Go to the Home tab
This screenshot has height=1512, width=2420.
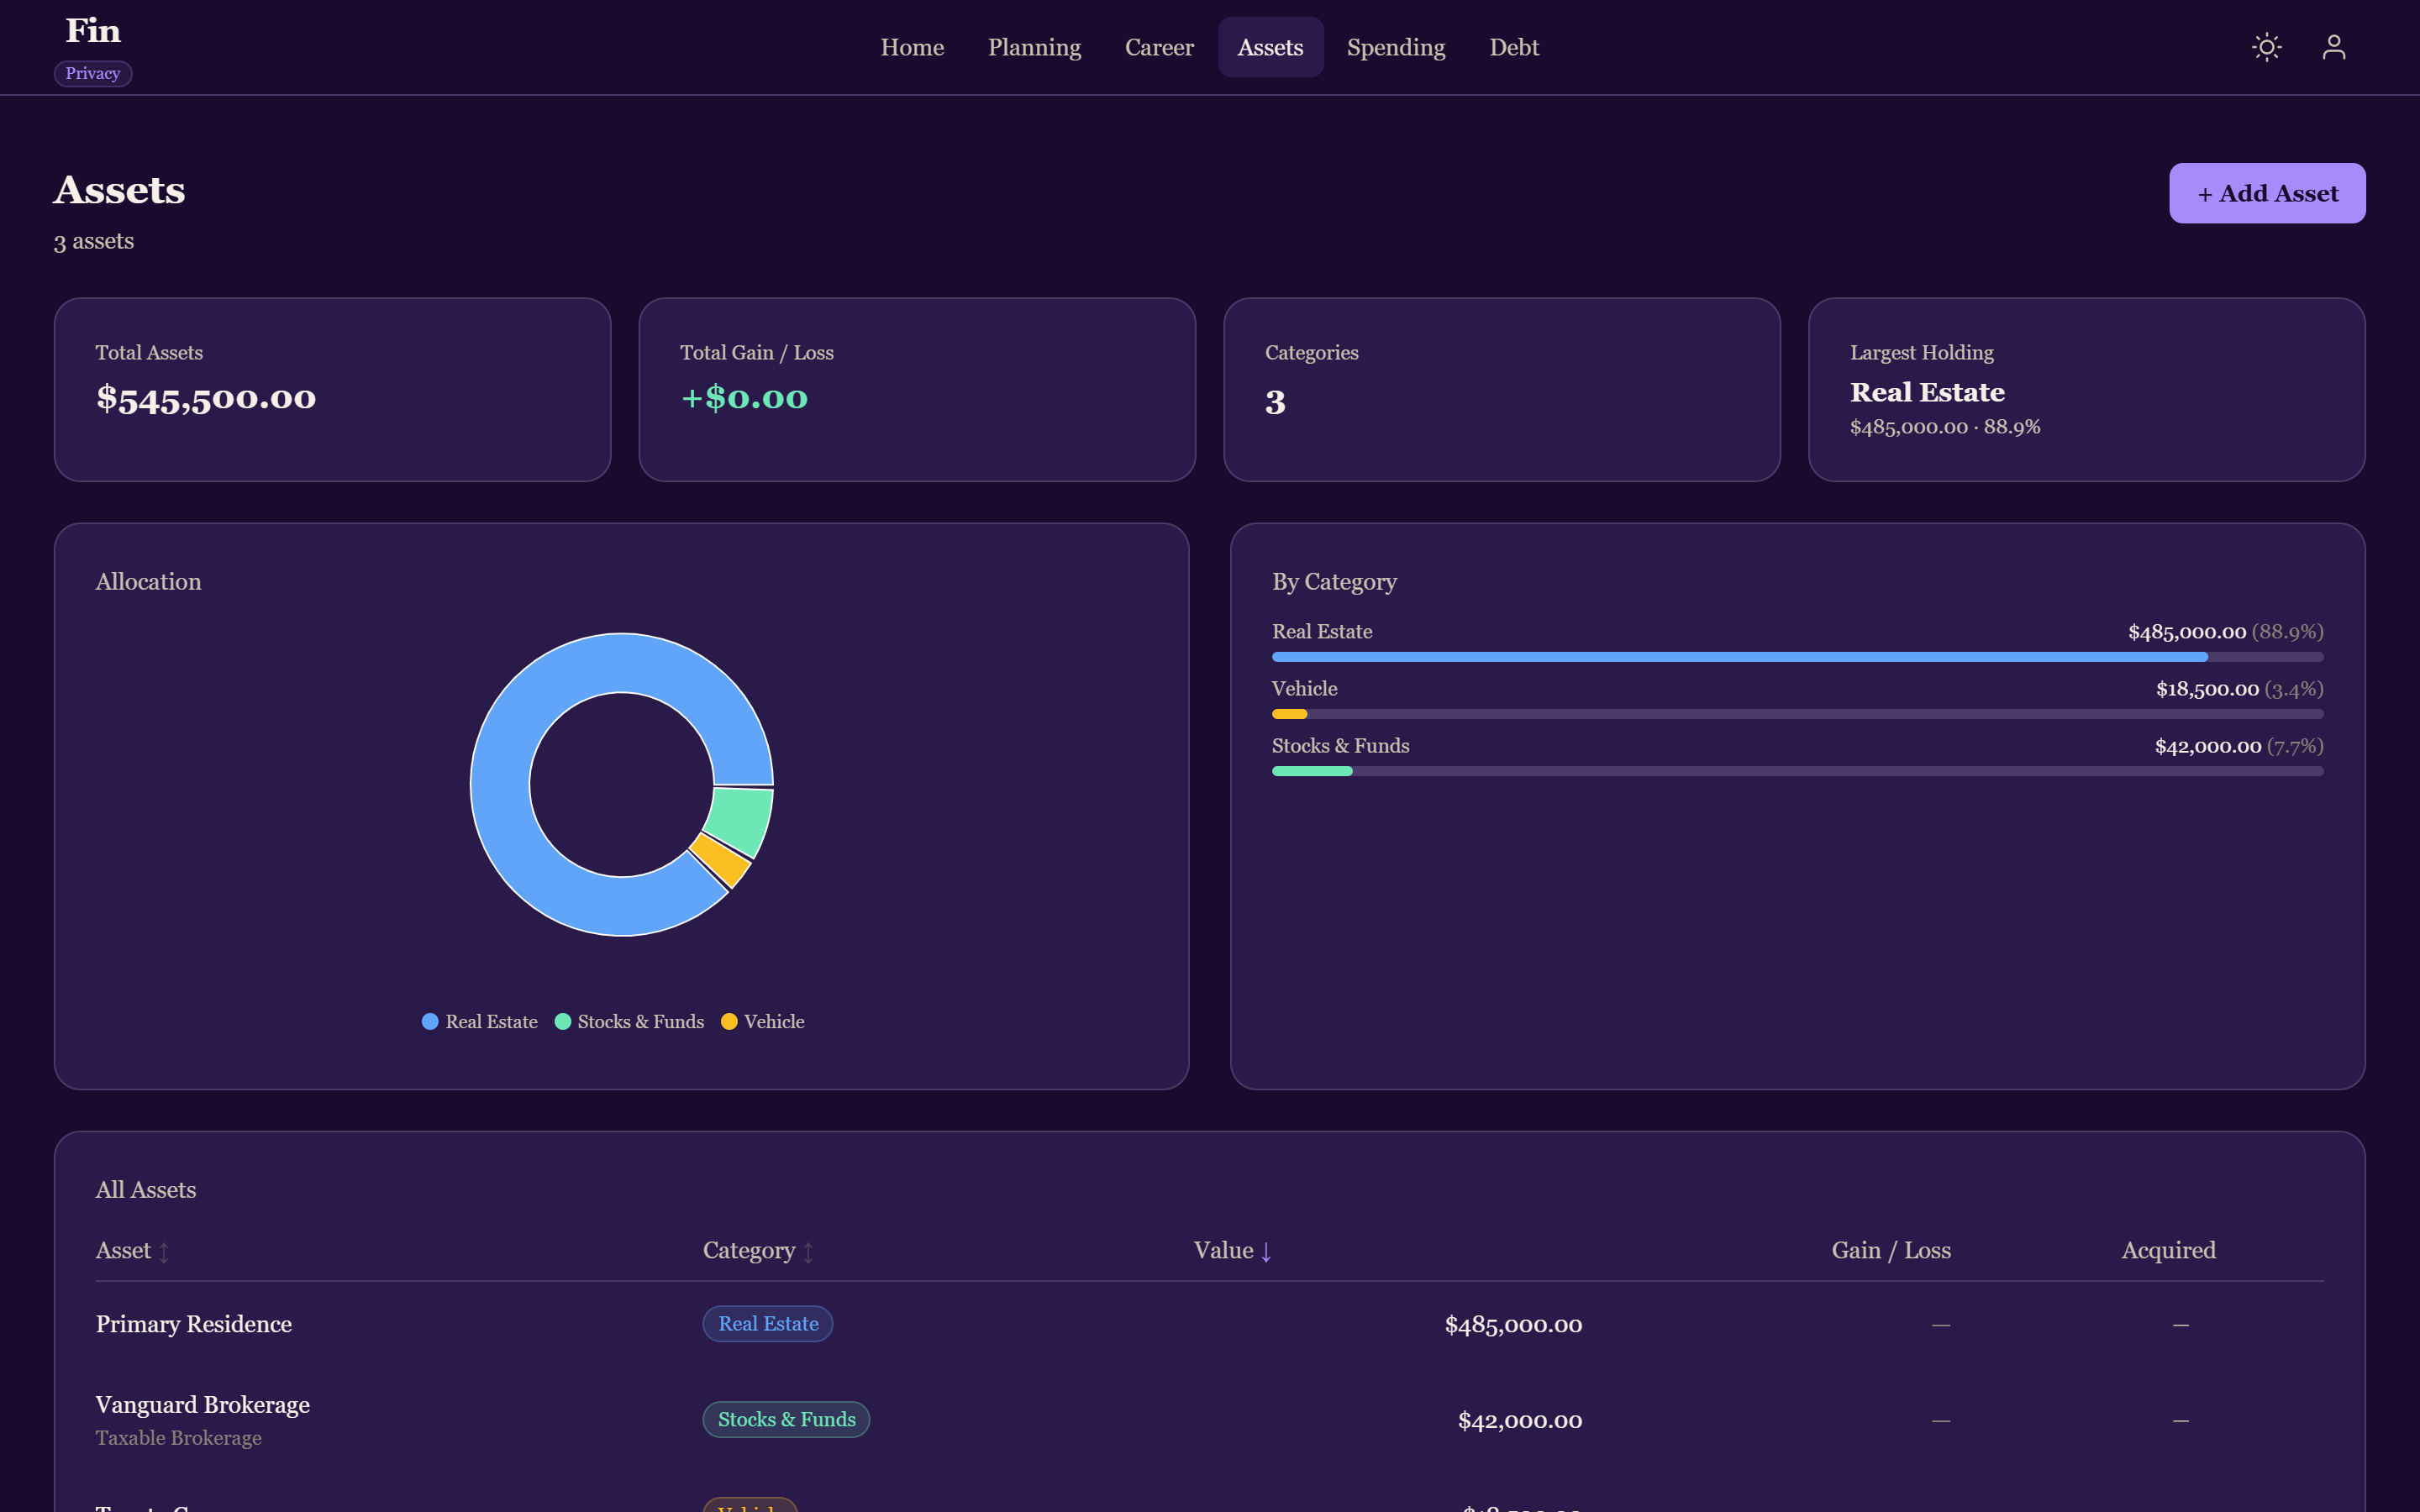click(x=912, y=47)
